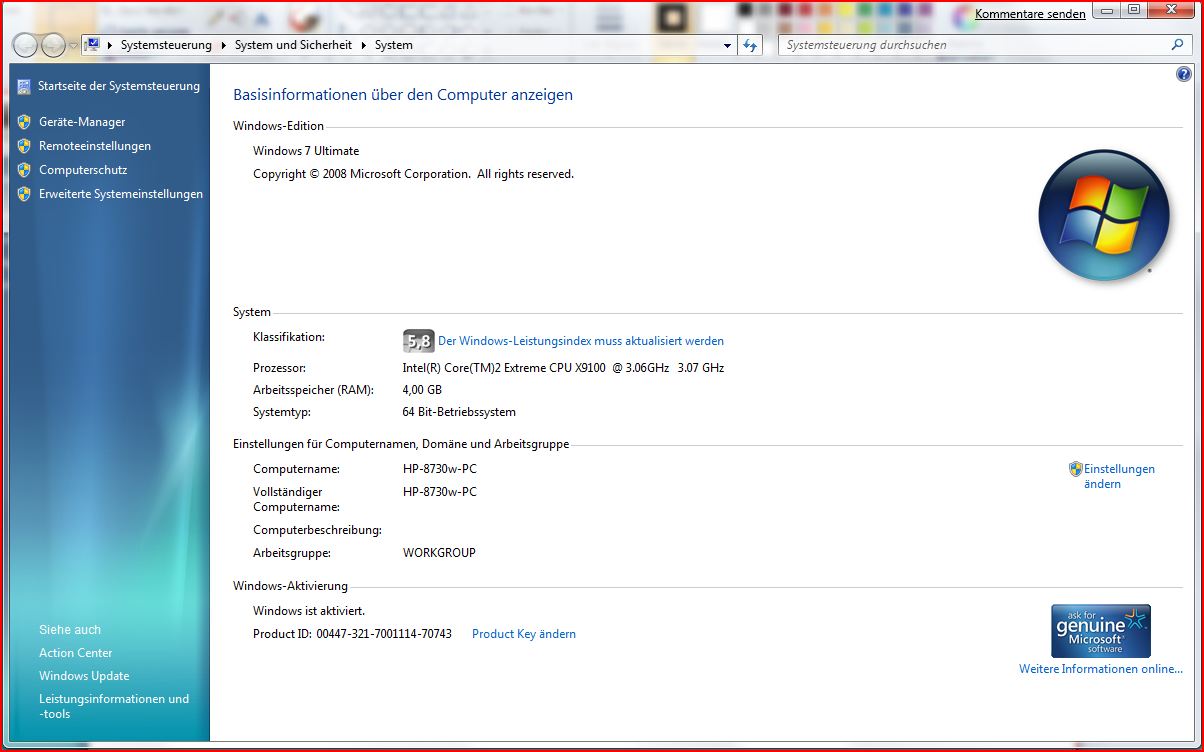Expand the address bar history dropdown

tap(727, 45)
